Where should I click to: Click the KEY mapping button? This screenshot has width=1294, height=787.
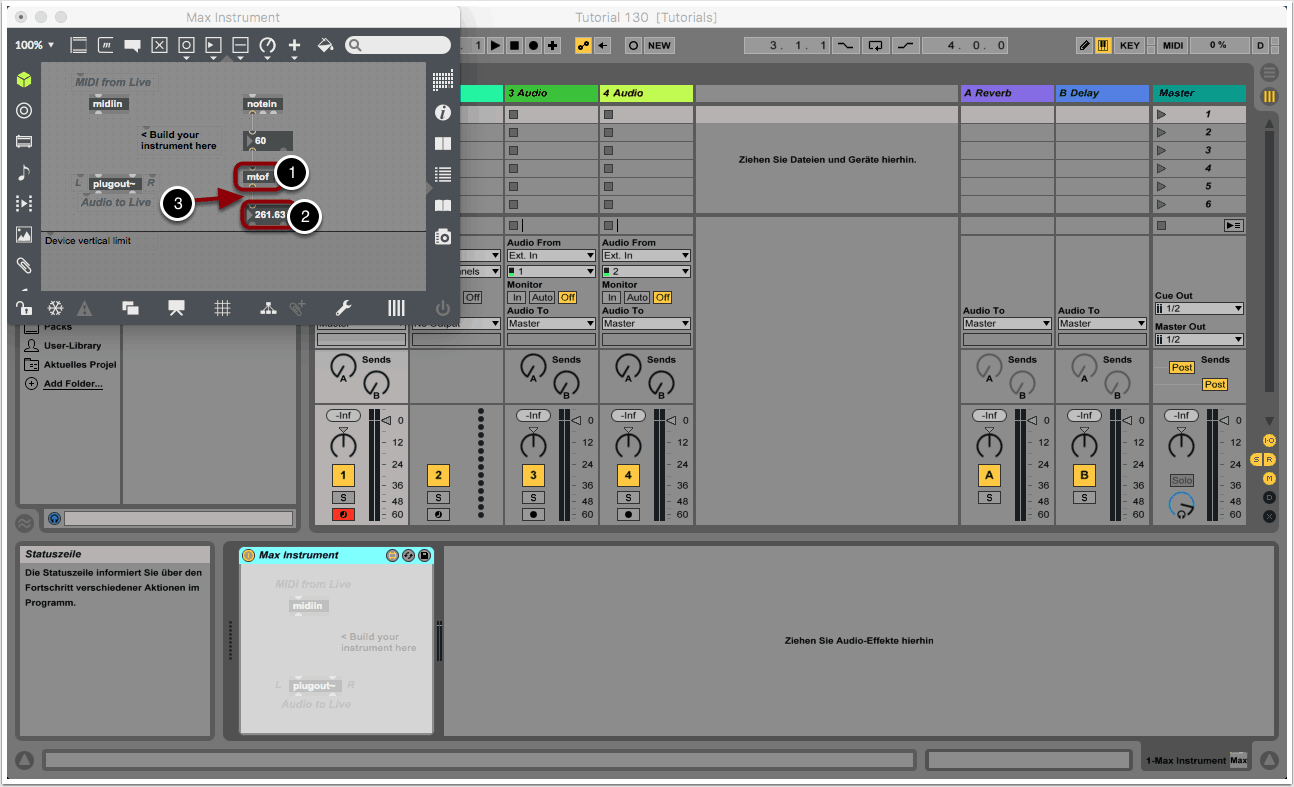pos(1129,46)
